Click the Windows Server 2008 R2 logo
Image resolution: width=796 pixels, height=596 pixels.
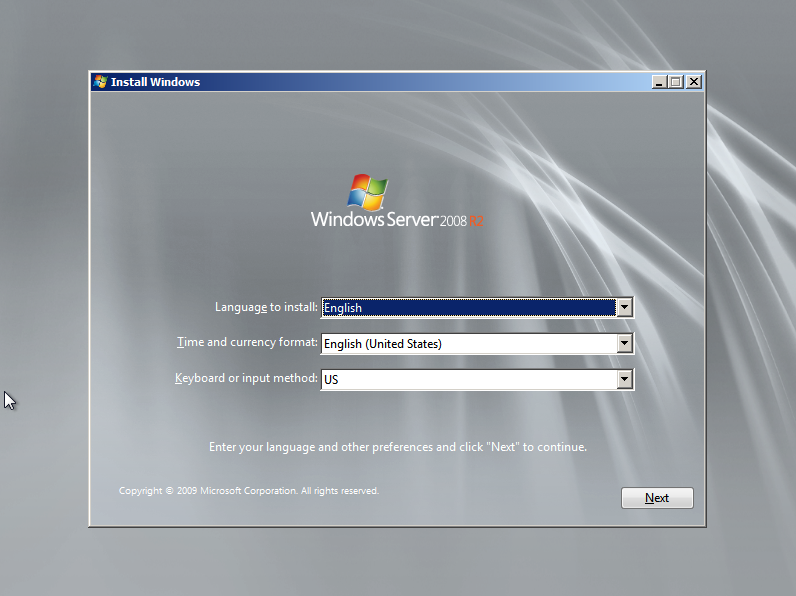tap(397, 202)
